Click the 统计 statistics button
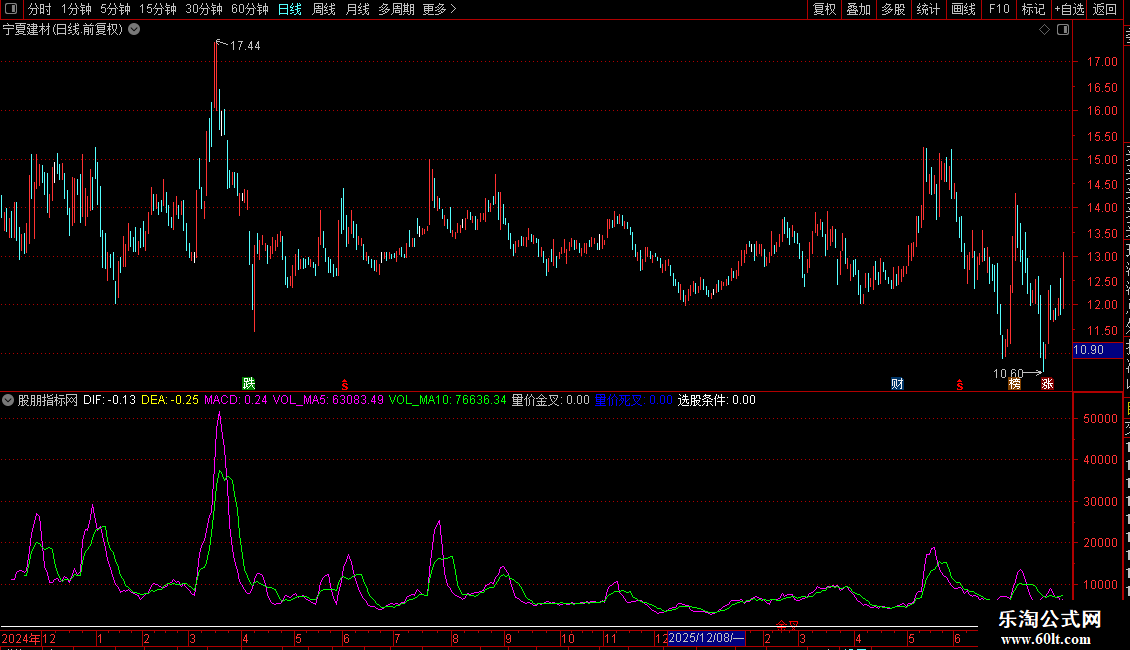The width and height of the screenshot is (1130, 650). (927, 9)
